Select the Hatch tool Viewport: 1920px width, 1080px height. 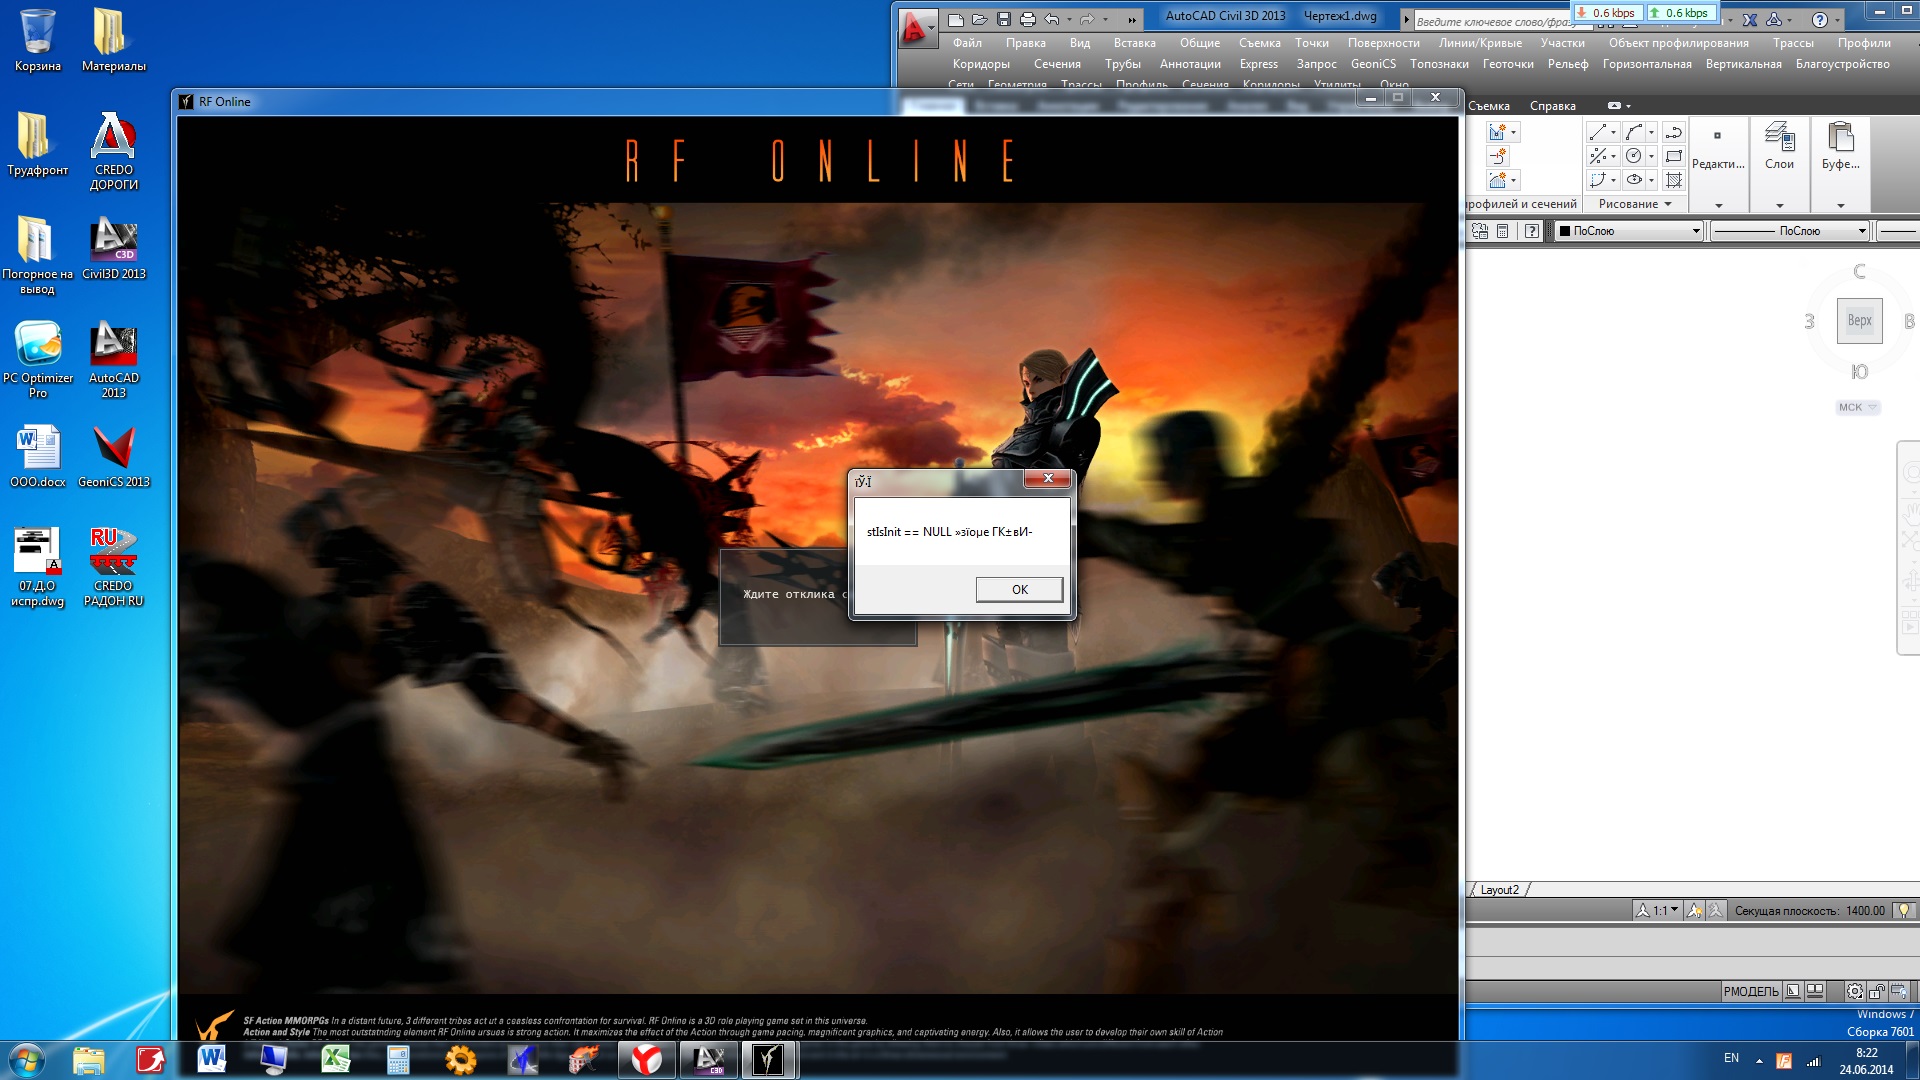point(1674,180)
